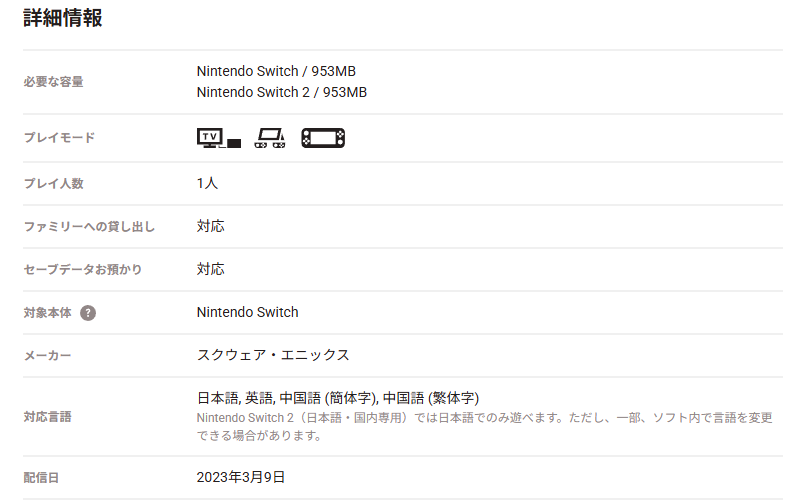This screenshot has height=504, width=807.
Task: Click 対応 value in ファミリーへの貸し出し row
Action: point(210,226)
